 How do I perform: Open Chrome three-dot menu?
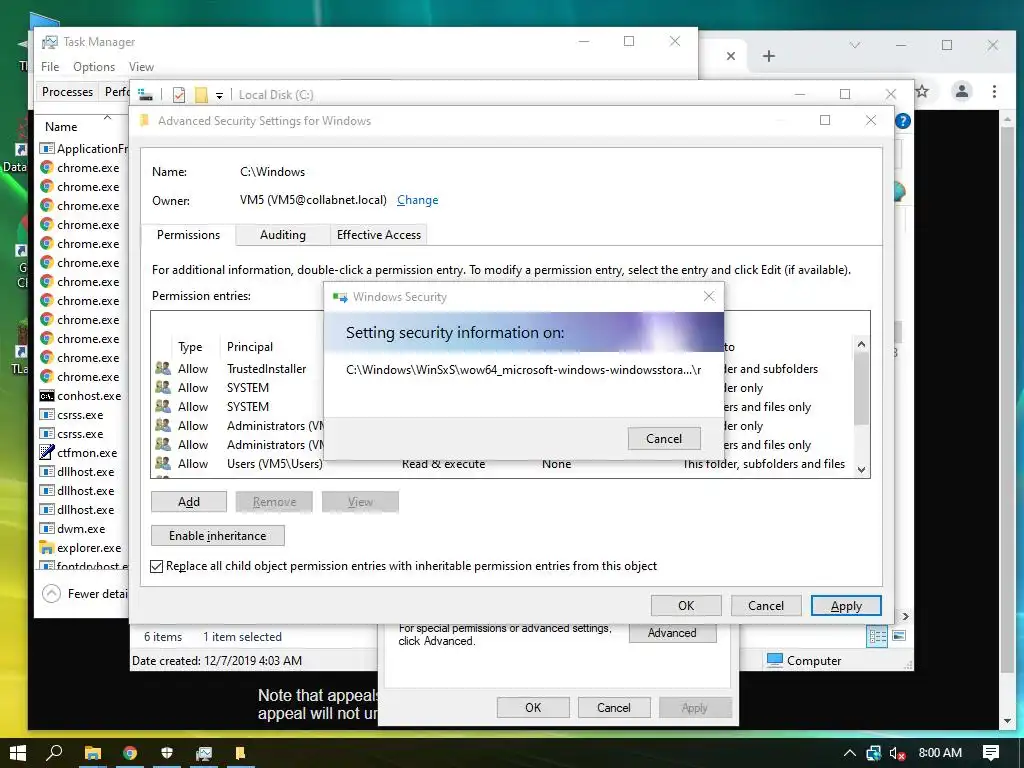tap(994, 91)
